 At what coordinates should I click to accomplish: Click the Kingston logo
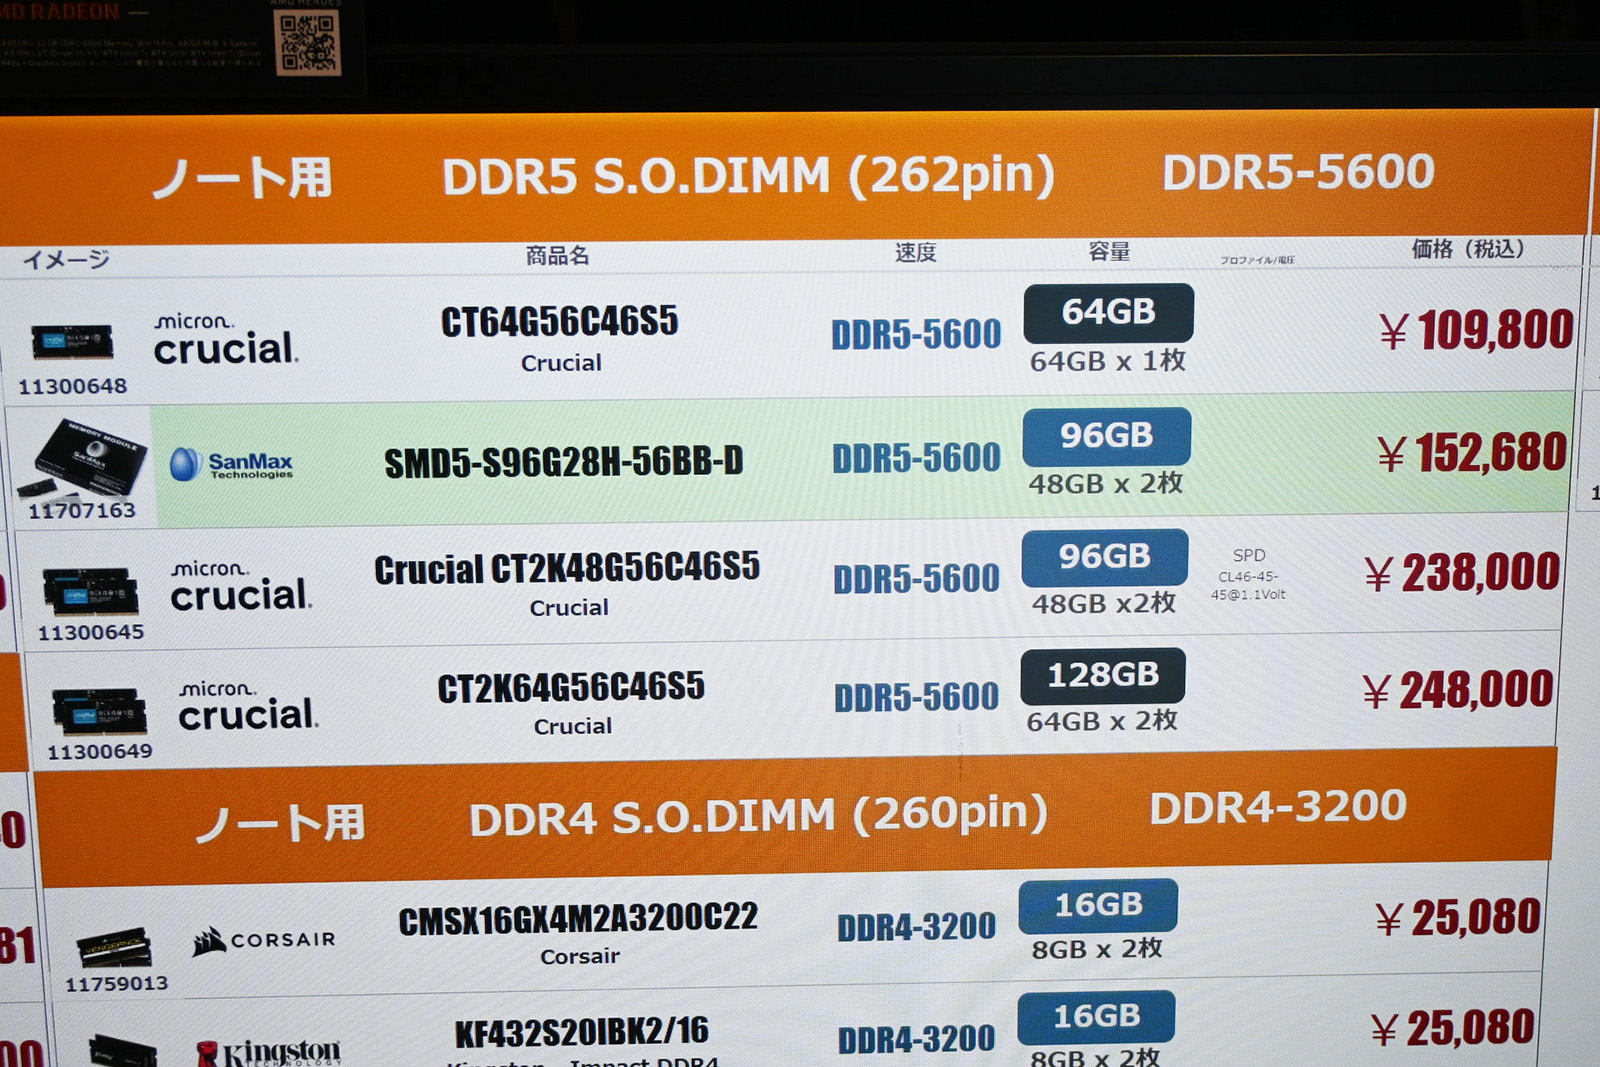(269, 1052)
